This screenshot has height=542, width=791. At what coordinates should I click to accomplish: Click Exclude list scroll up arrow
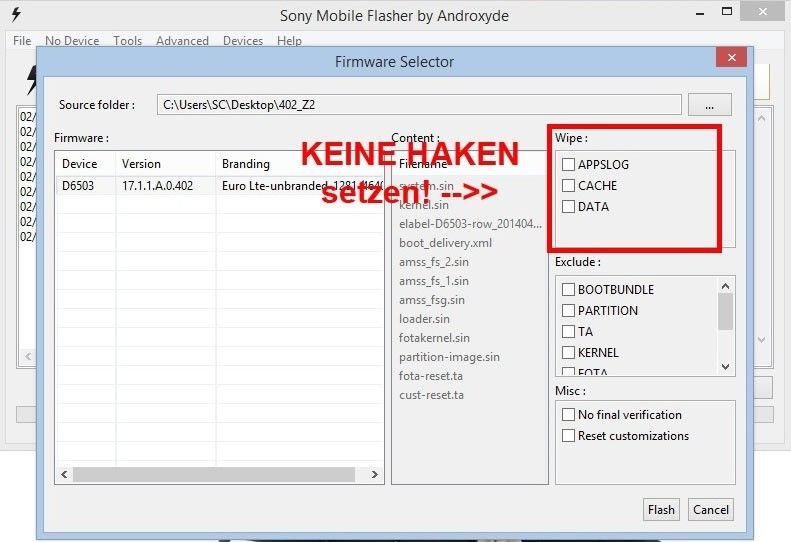[725, 286]
